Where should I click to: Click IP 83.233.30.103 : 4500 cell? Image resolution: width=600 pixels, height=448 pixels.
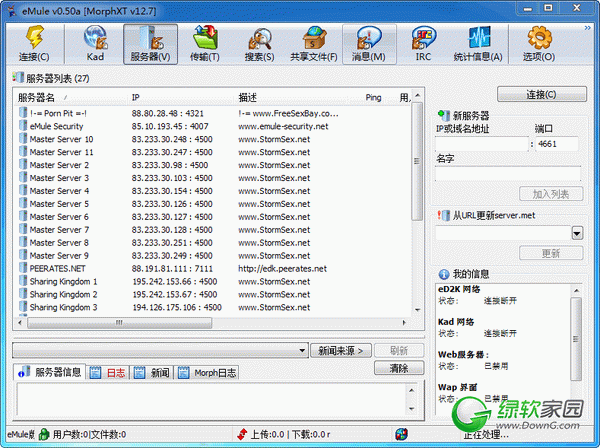click(x=172, y=178)
